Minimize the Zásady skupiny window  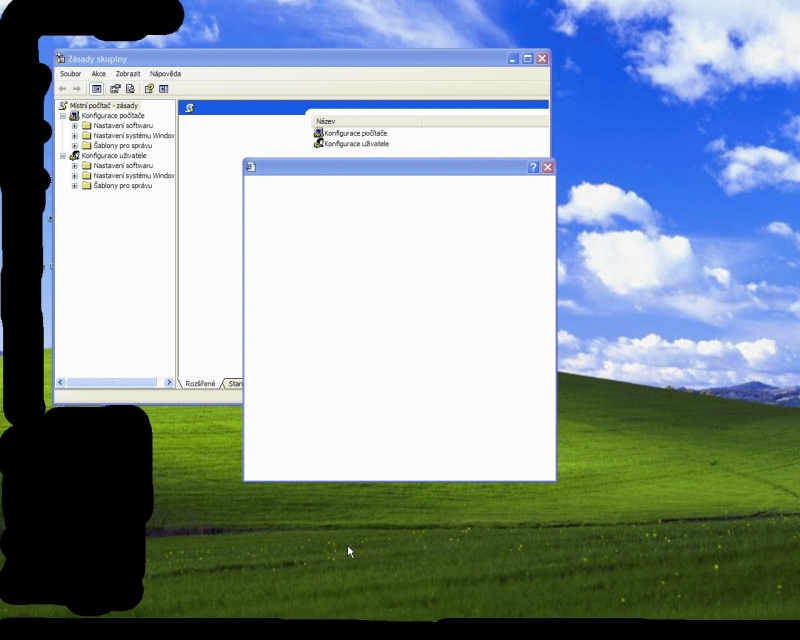(513, 59)
